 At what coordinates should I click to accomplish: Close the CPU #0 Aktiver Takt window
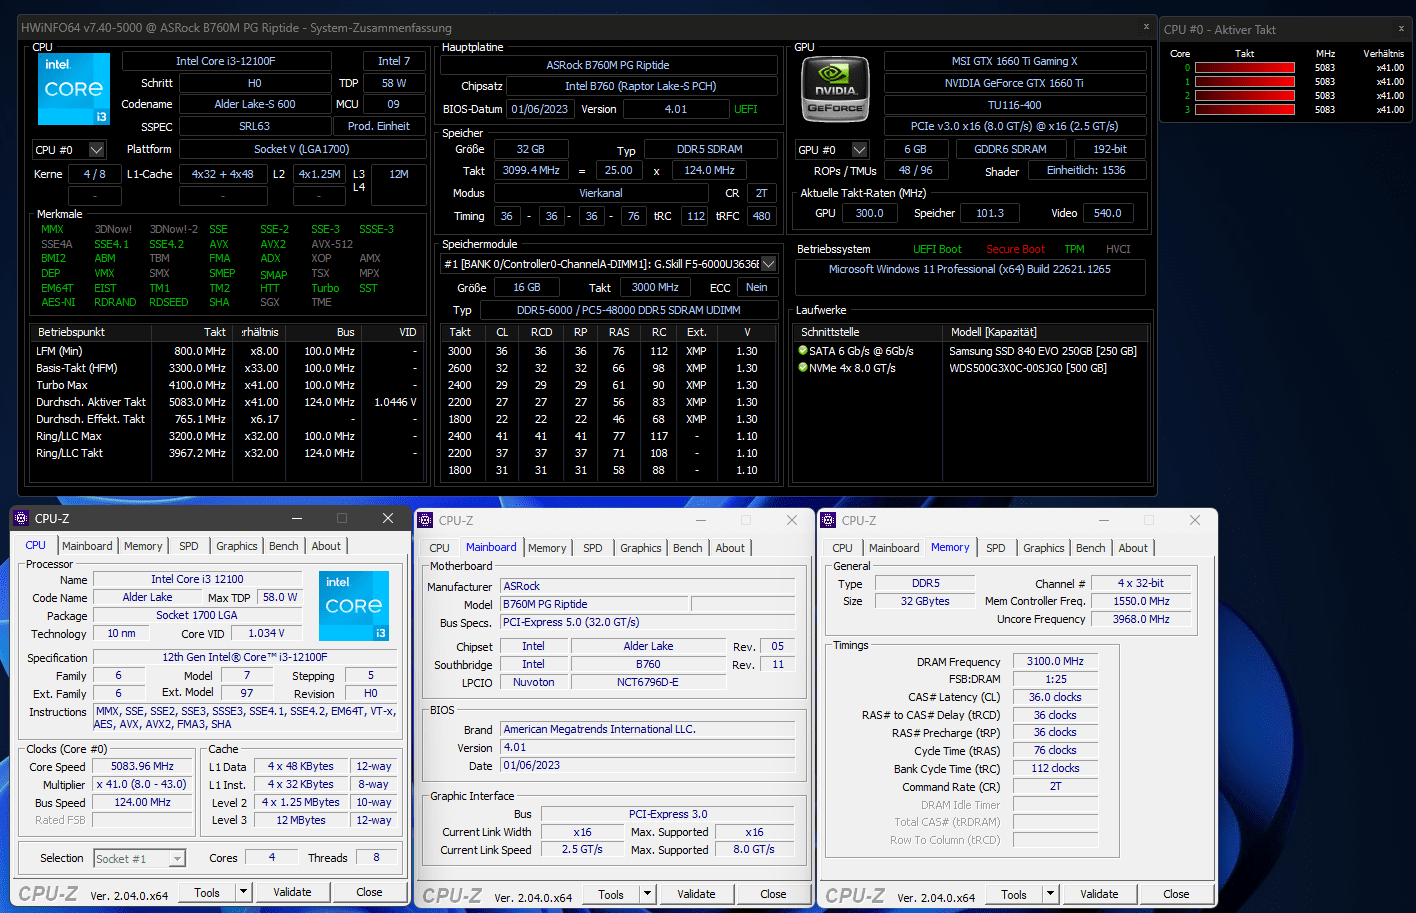click(1401, 29)
